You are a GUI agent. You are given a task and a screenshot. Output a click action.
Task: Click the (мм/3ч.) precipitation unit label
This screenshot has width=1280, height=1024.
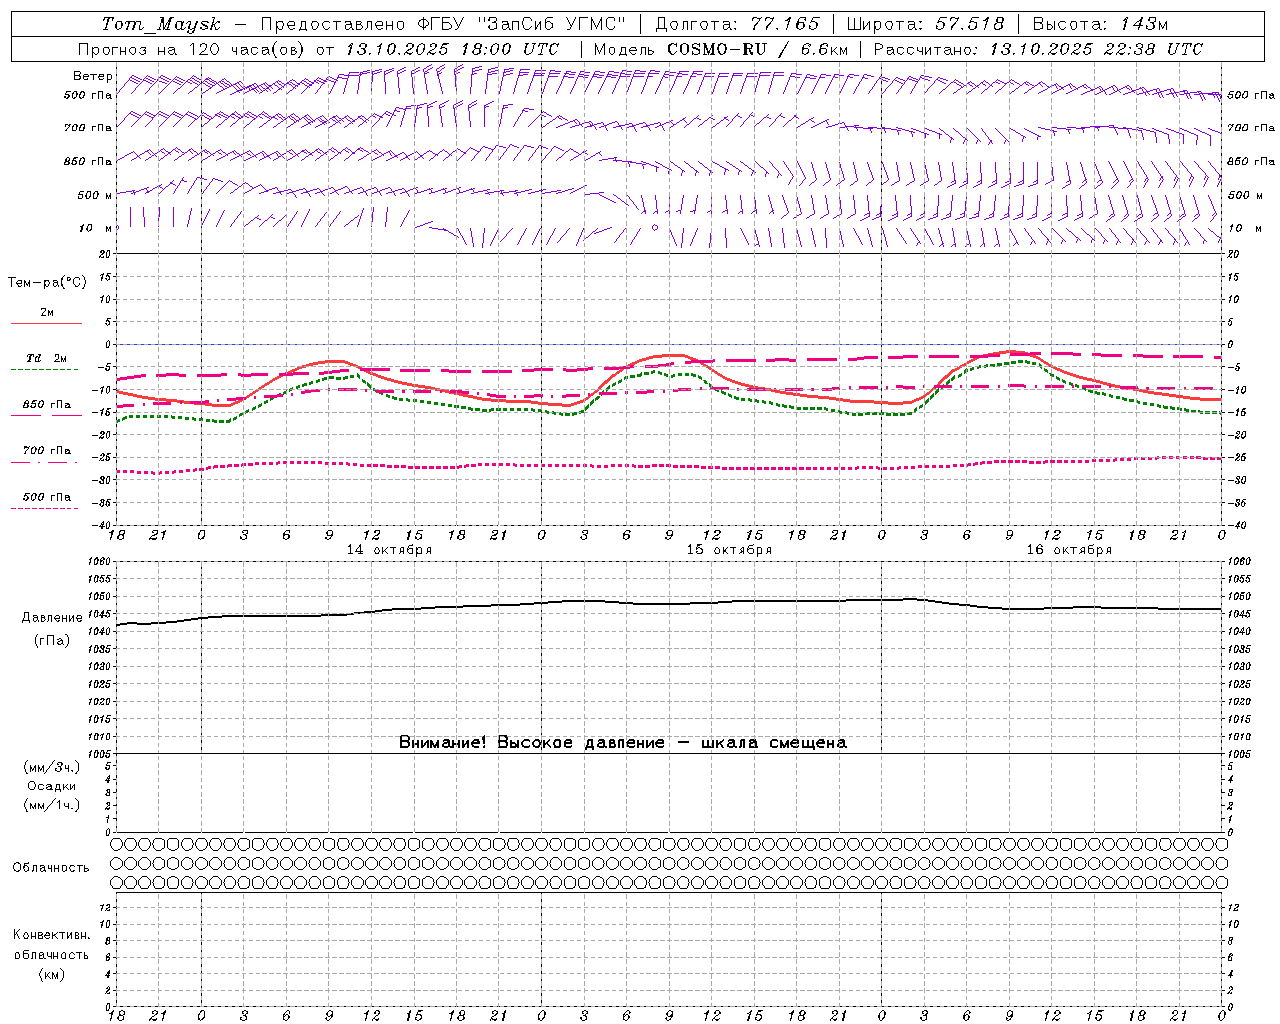tap(52, 767)
